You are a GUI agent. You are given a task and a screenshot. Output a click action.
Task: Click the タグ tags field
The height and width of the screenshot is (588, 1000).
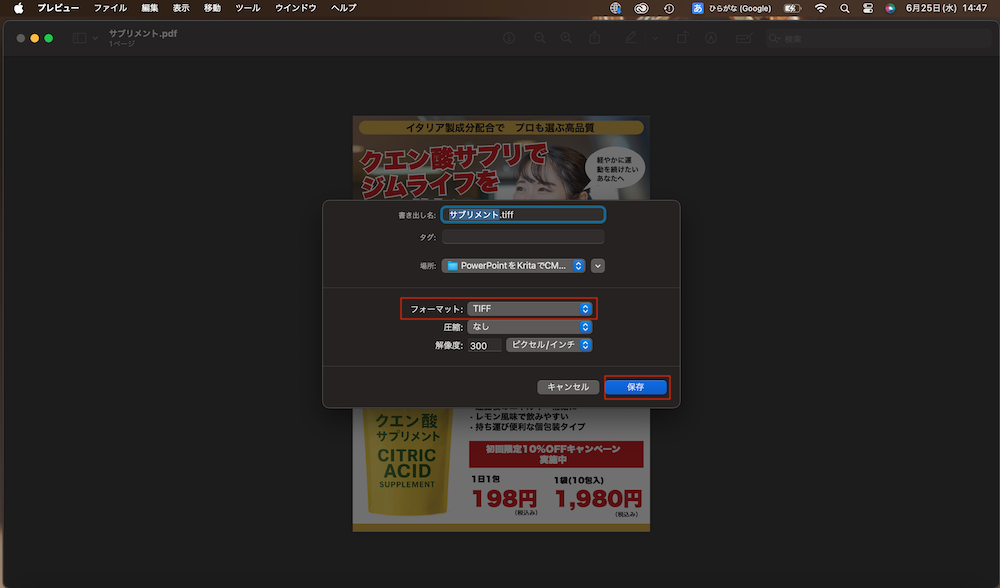pos(523,237)
